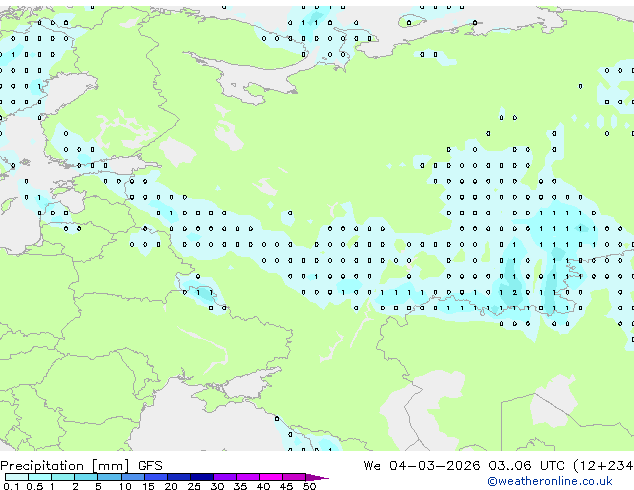Pick the legend swatch between 10 and 15 mm
The width and height of the screenshot is (634, 490).
tap(133, 477)
